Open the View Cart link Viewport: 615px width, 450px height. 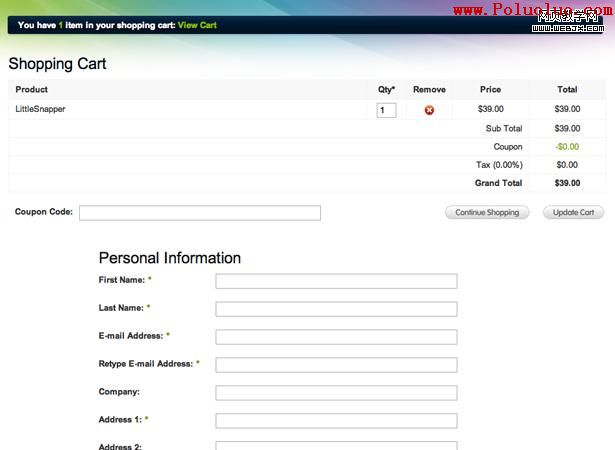click(197, 25)
